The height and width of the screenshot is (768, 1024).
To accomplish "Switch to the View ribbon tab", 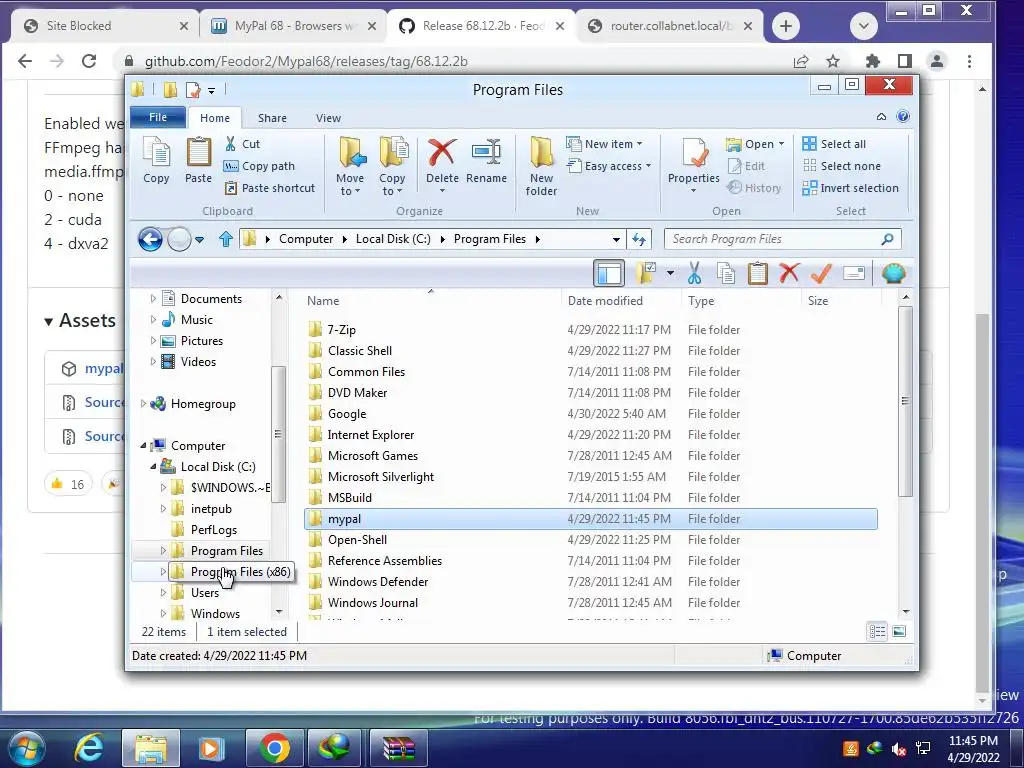I will point(328,118).
